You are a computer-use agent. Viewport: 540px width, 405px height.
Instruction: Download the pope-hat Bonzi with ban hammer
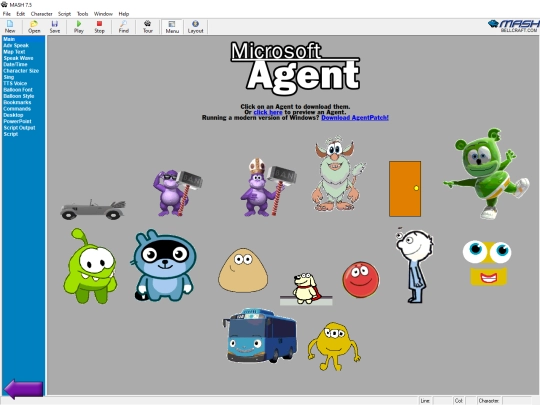268,188
